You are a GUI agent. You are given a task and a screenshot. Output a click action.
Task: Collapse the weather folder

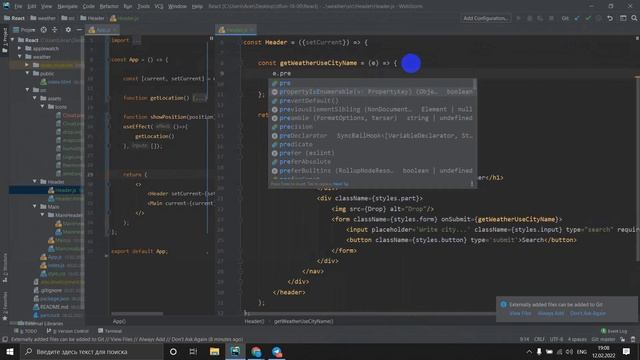coord(20,57)
